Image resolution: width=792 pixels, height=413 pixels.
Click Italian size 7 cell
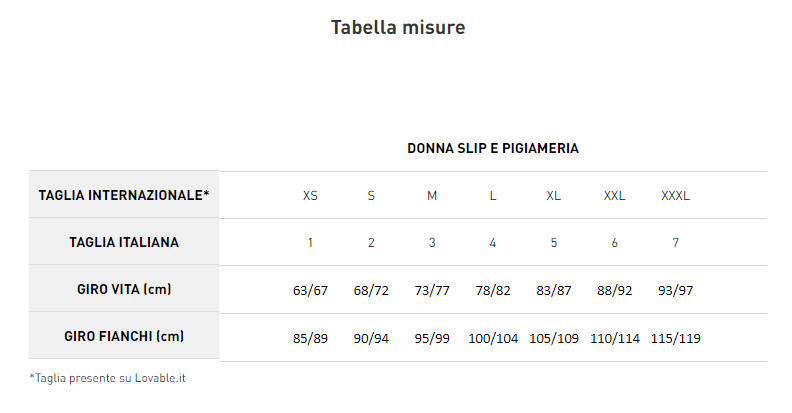tap(675, 243)
